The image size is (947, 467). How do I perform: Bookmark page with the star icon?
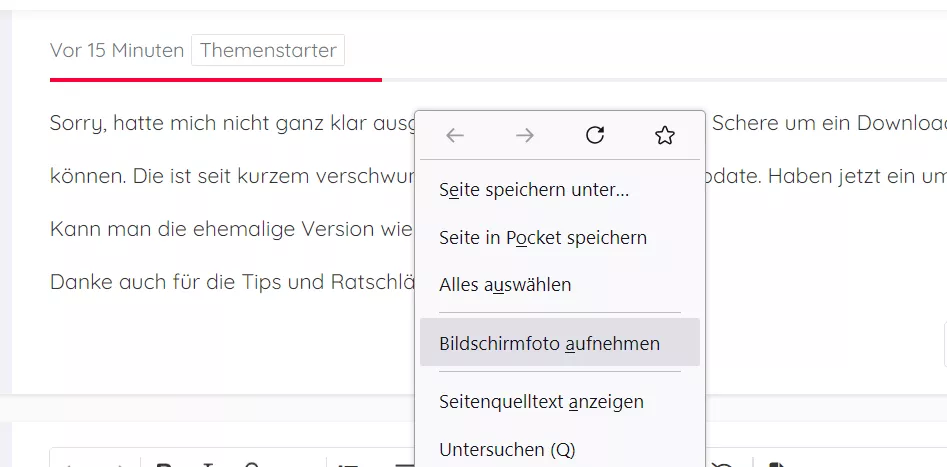[665, 135]
